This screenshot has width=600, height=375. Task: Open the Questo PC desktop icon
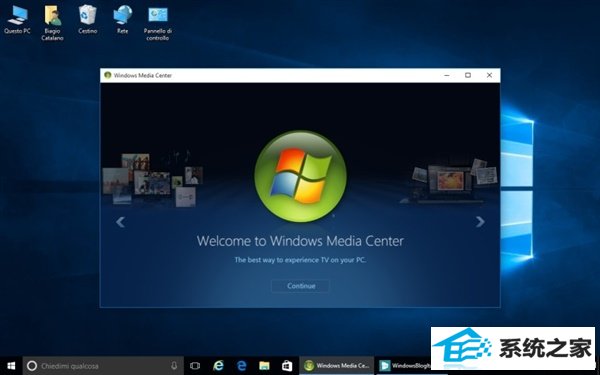(x=17, y=20)
